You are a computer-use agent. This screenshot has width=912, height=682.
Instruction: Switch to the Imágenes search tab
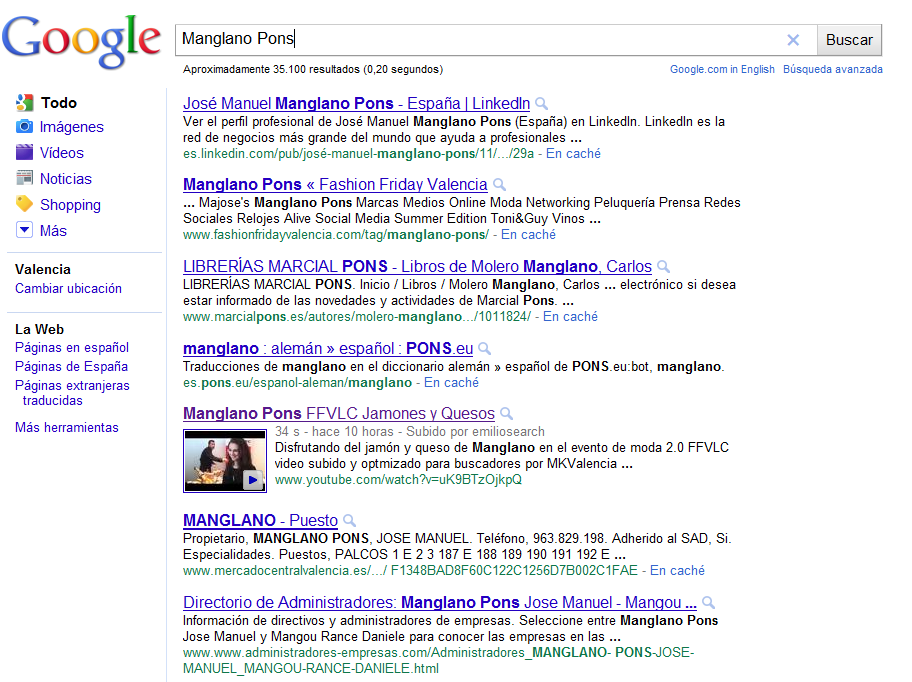tap(72, 127)
